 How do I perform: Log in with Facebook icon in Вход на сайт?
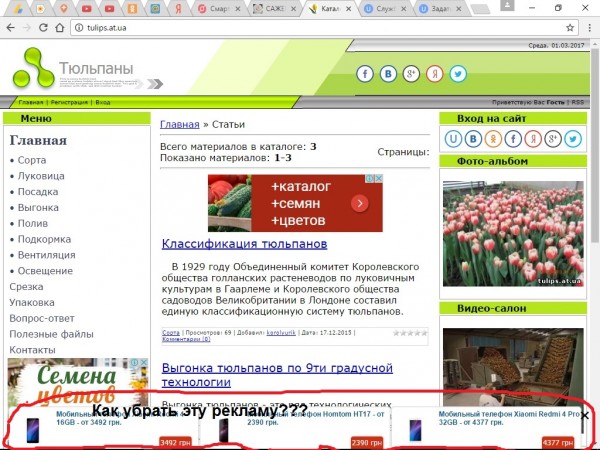pos(513,139)
